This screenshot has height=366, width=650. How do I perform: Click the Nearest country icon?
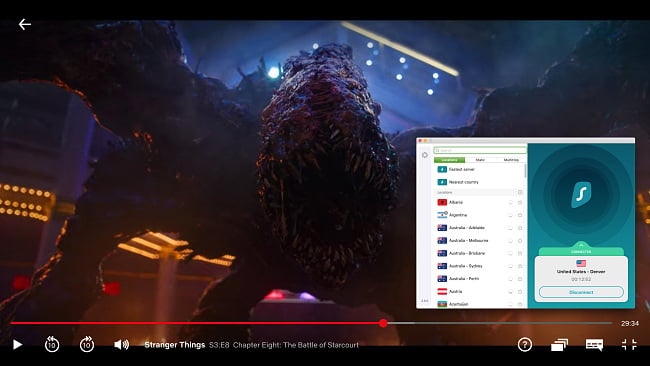point(442,182)
